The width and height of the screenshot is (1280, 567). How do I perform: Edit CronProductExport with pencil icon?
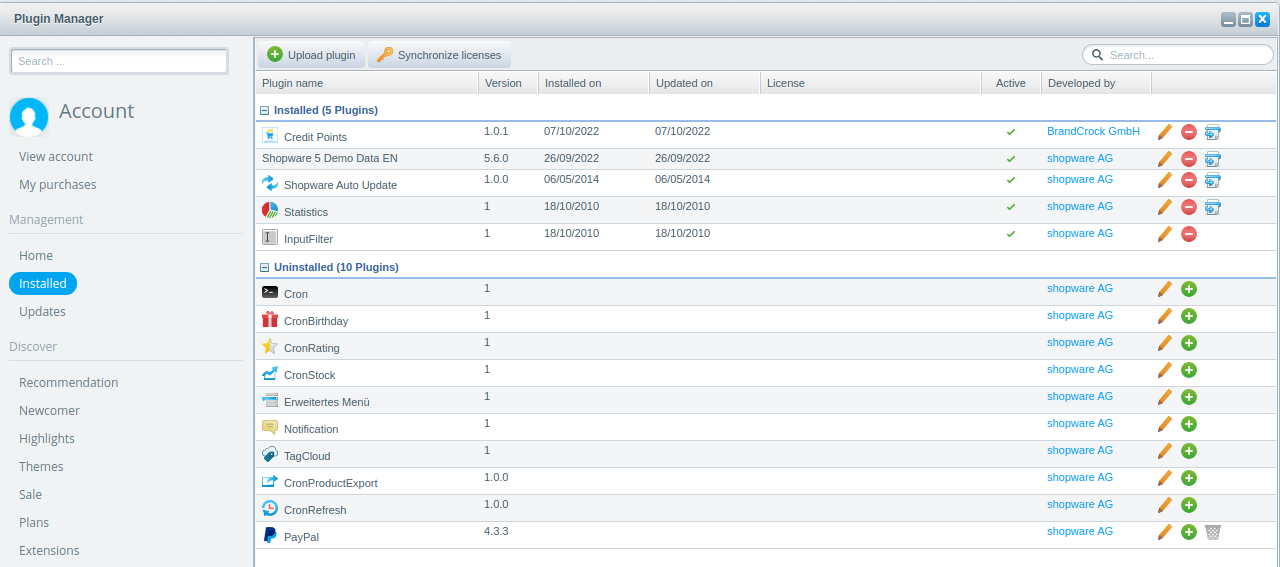click(1165, 478)
